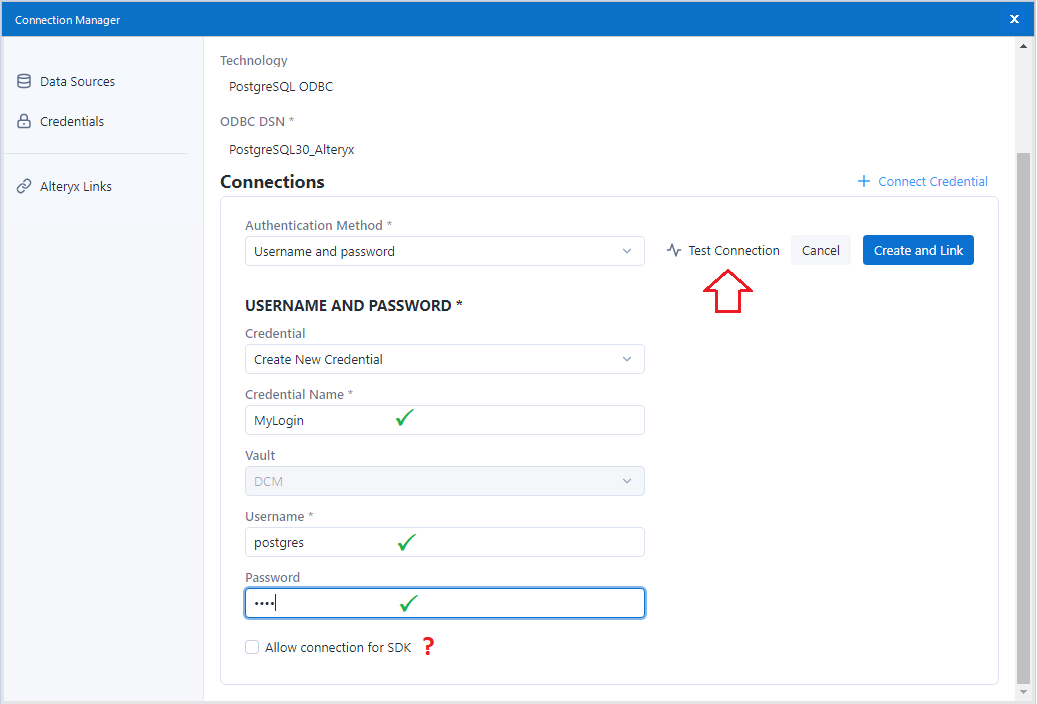Click the green checkmark beside MyLogin
Viewport: 1037px width, 704px height.
(404, 418)
